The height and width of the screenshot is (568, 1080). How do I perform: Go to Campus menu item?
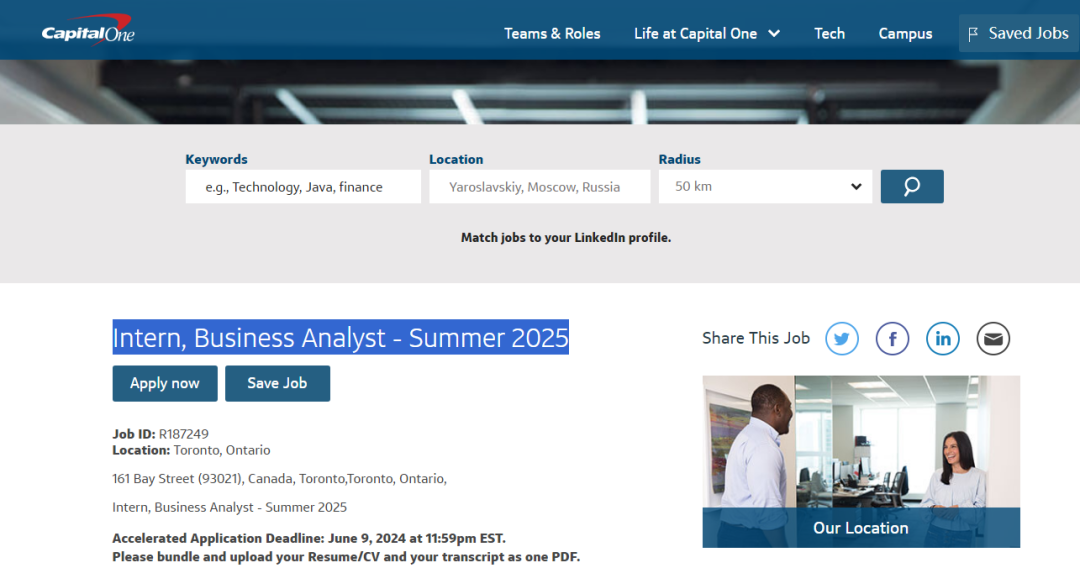point(905,33)
